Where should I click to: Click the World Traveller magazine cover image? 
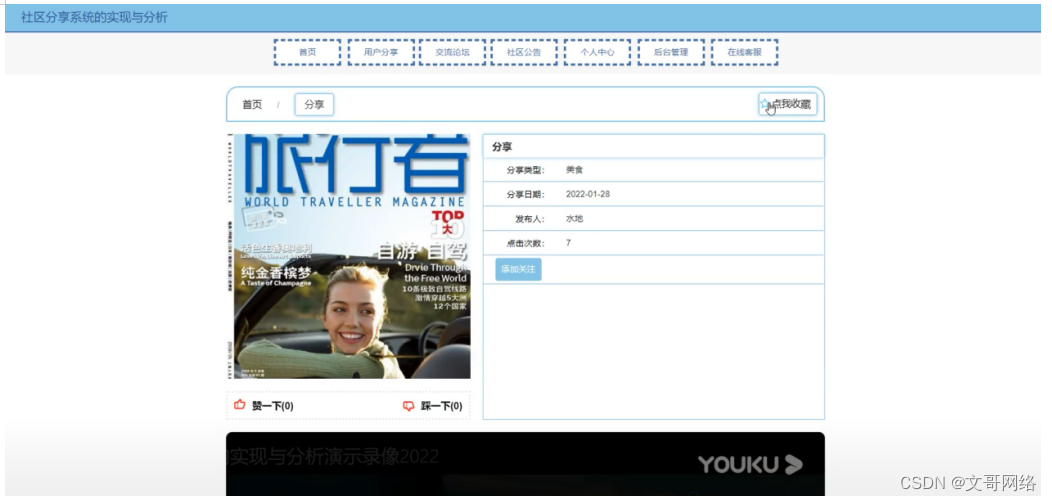348,256
